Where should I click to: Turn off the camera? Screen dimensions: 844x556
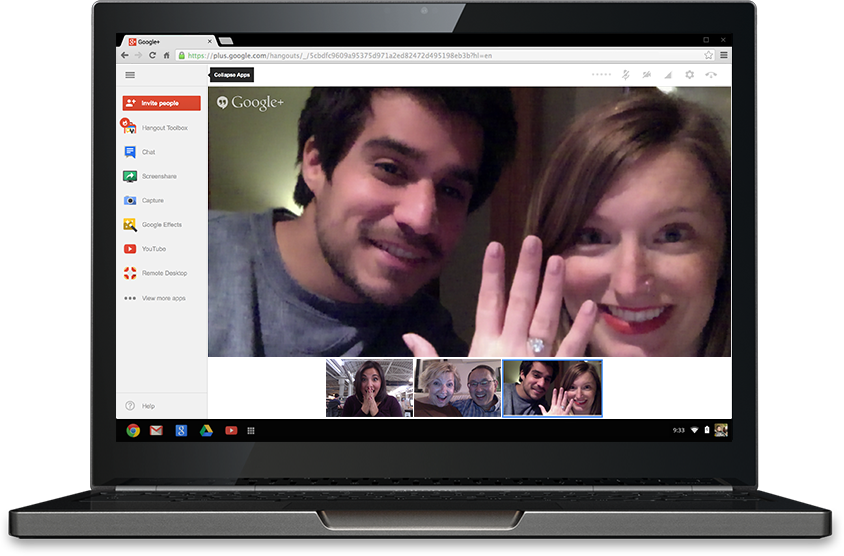[647, 75]
